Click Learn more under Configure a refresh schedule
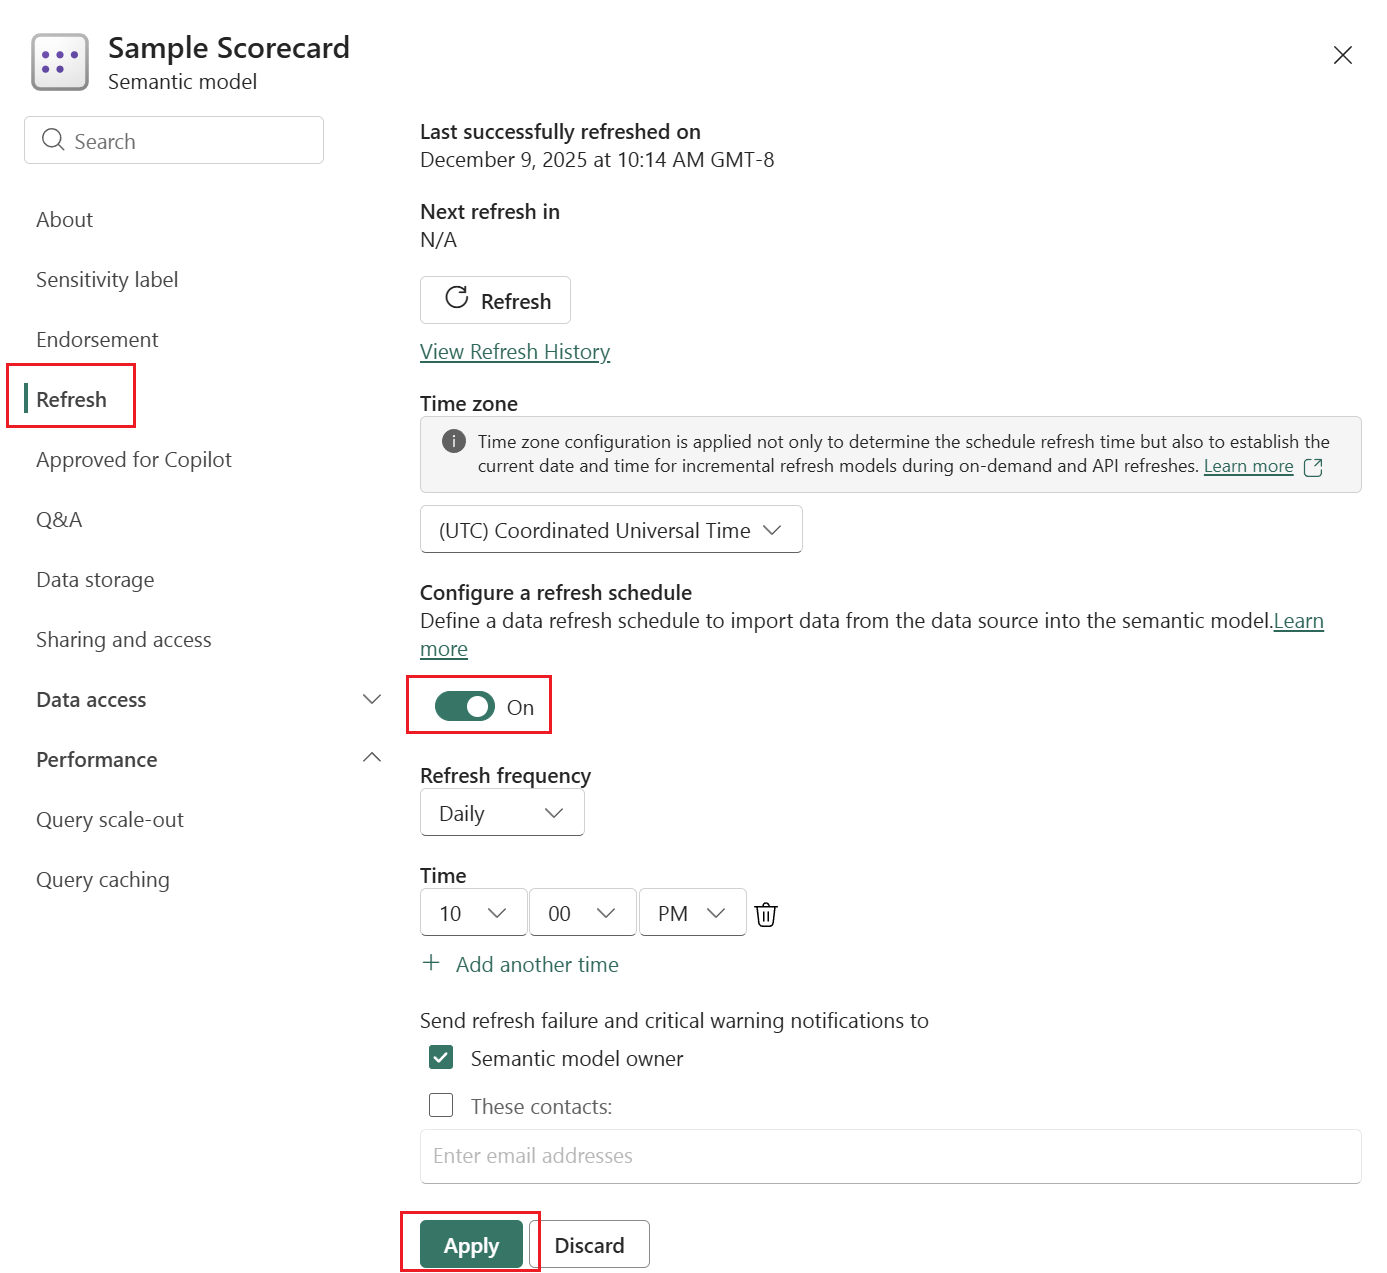Viewport: 1387px width, 1273px height. click(x=1299, y=621)
